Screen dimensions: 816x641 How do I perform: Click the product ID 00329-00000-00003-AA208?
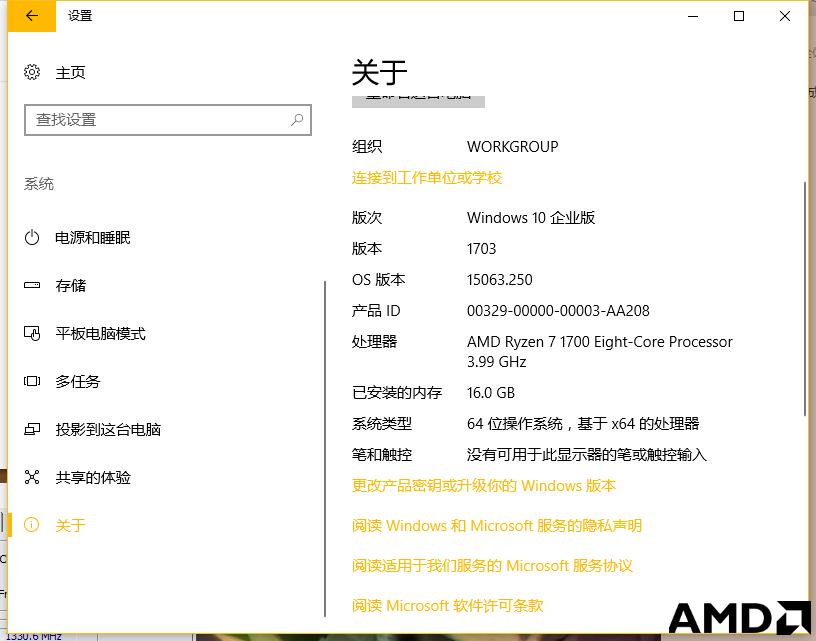pos(558,311)
